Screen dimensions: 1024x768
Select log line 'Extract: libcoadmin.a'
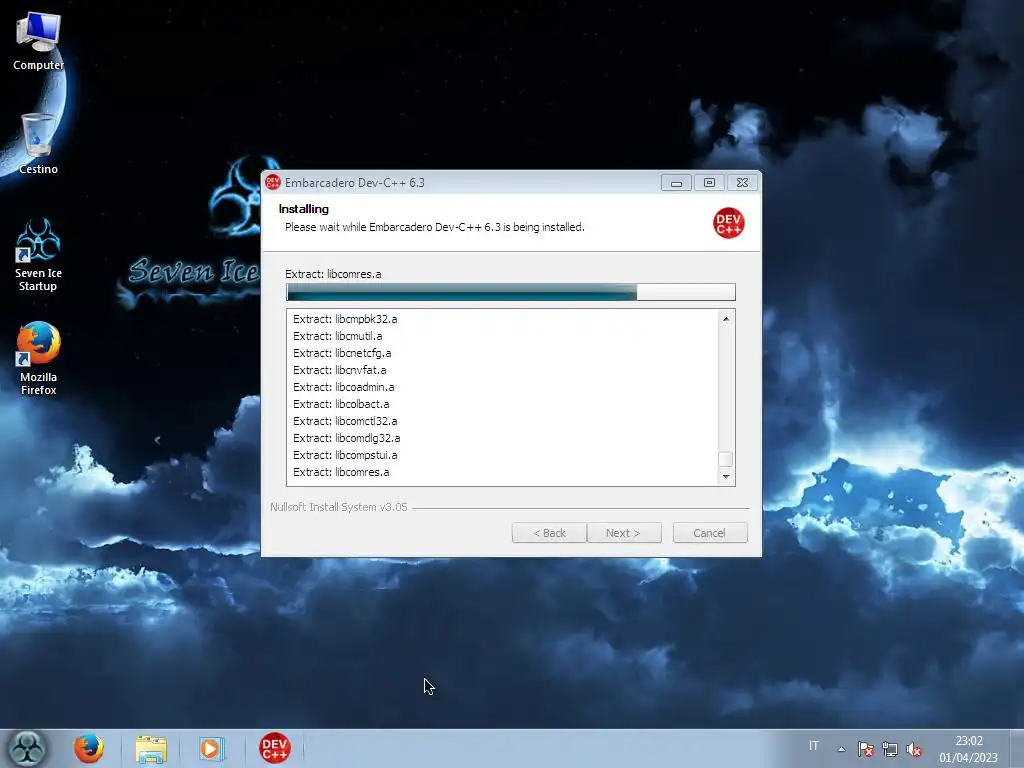[x=344, y=387]
